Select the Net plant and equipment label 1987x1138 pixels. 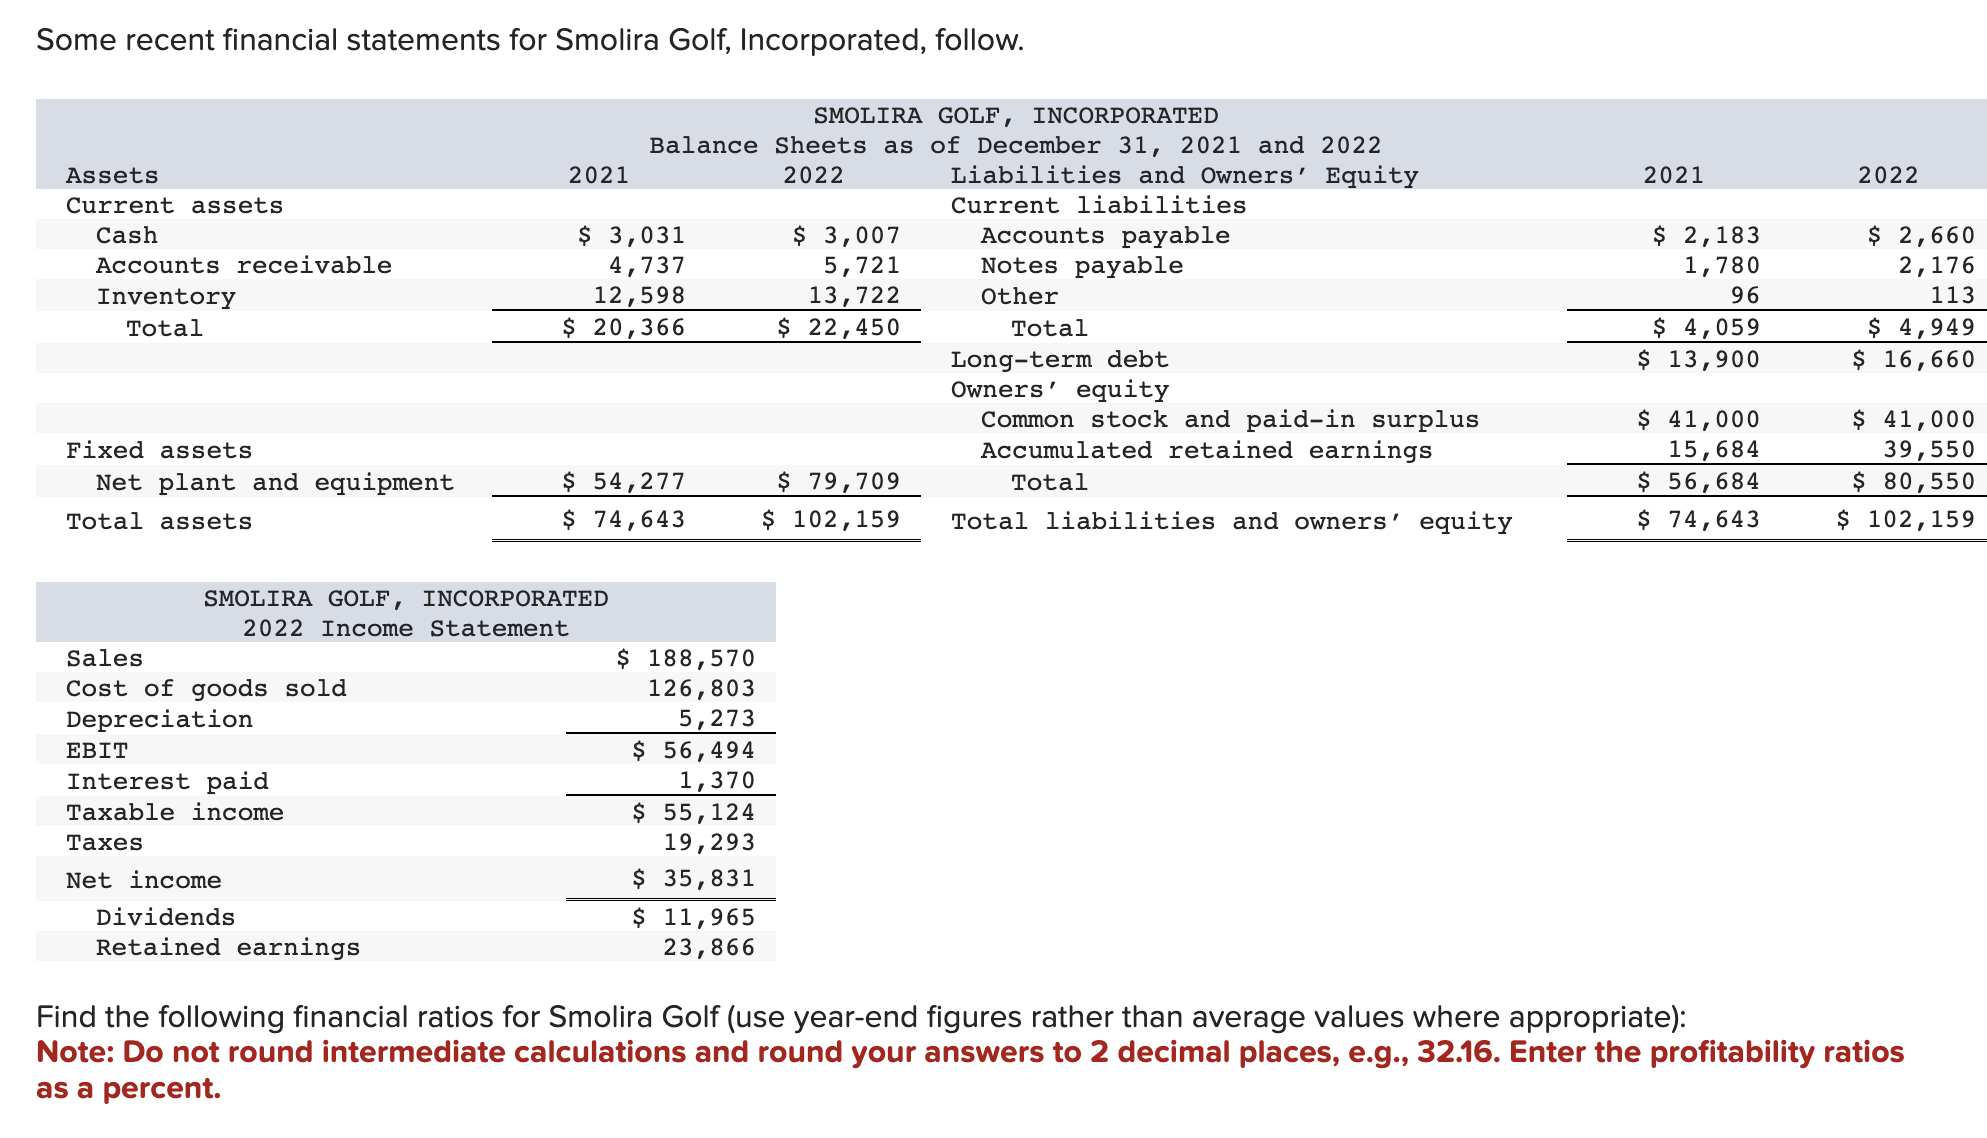[275, 482]
